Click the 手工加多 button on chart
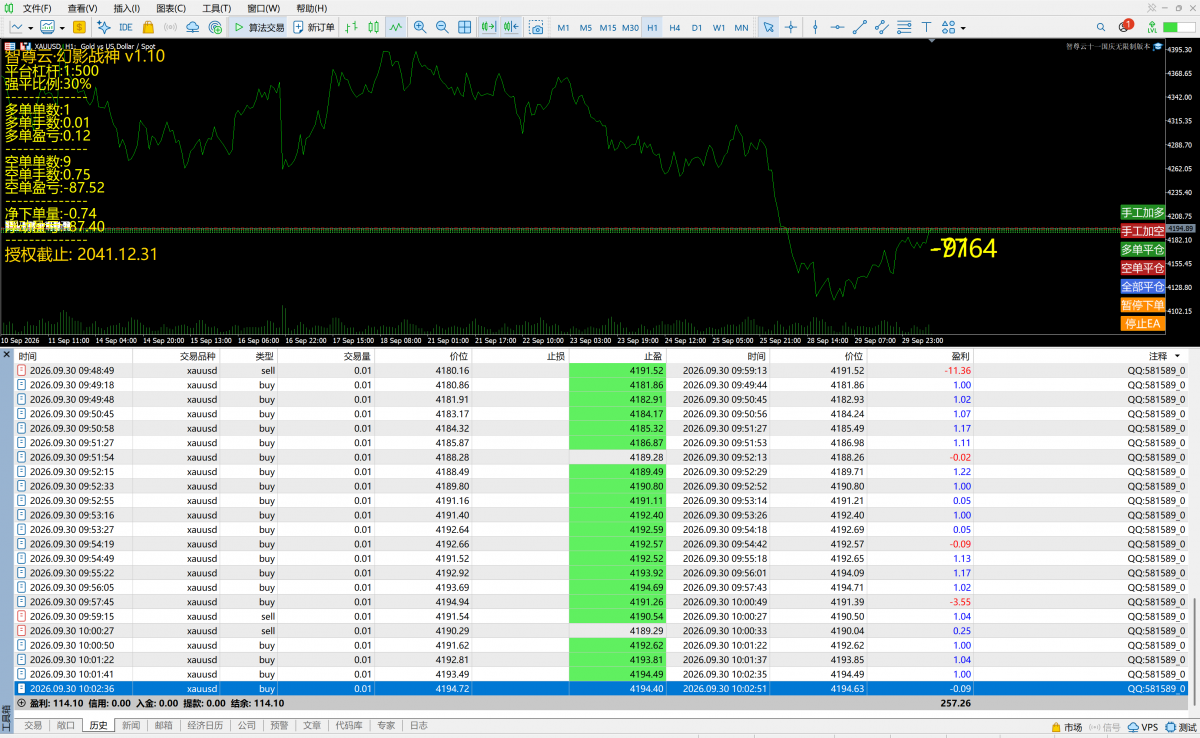The image size is (1200, 738). point(1142,212)
